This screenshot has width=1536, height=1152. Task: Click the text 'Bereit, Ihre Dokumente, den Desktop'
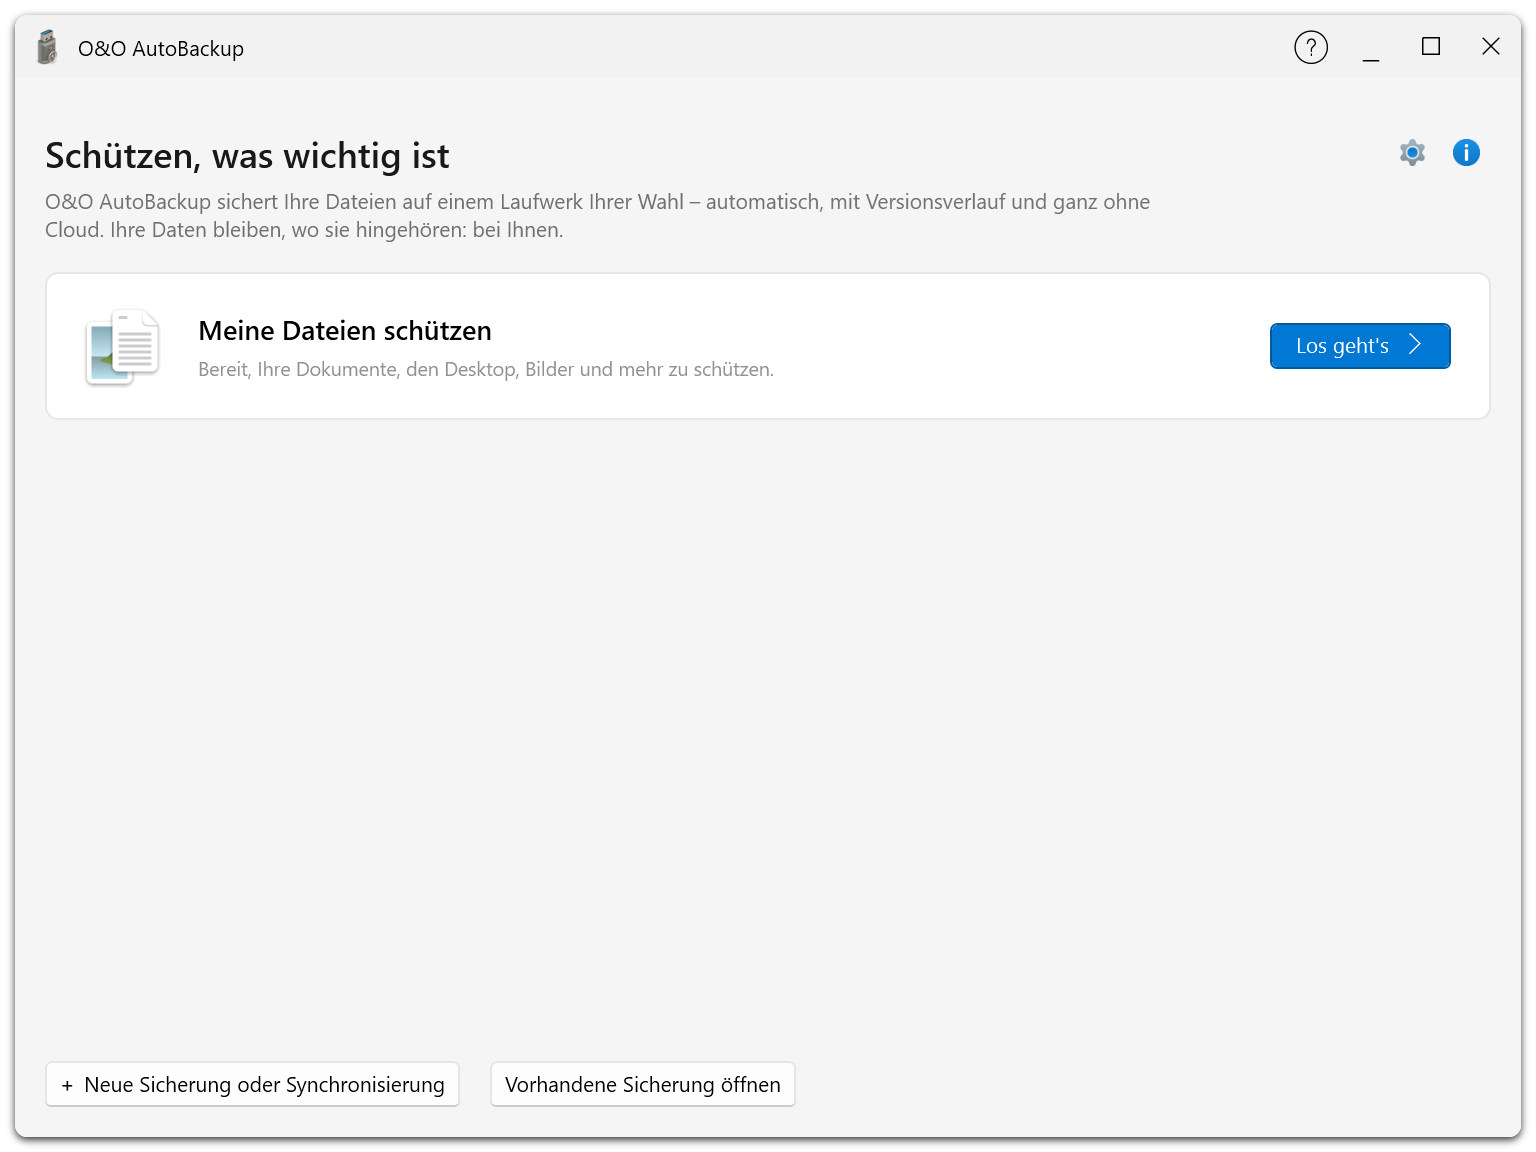(x=358, y=370)
